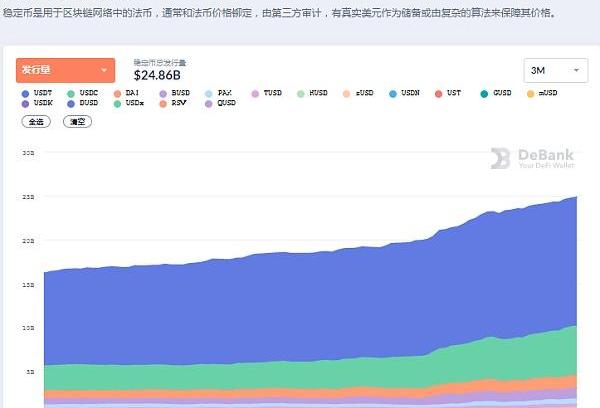Click the teal GUSD legend dot
The image size is (600, 408).
[484, 94]
